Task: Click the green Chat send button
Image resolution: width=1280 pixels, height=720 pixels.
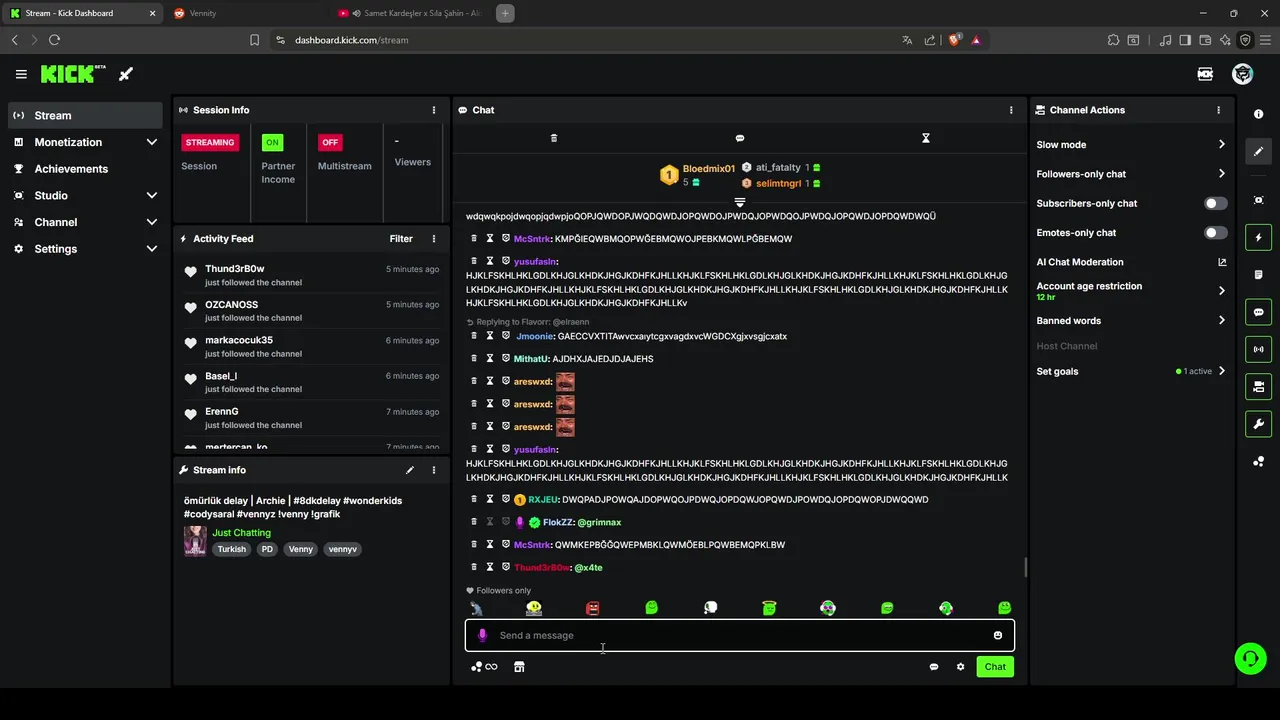Action: click(995, 667)
